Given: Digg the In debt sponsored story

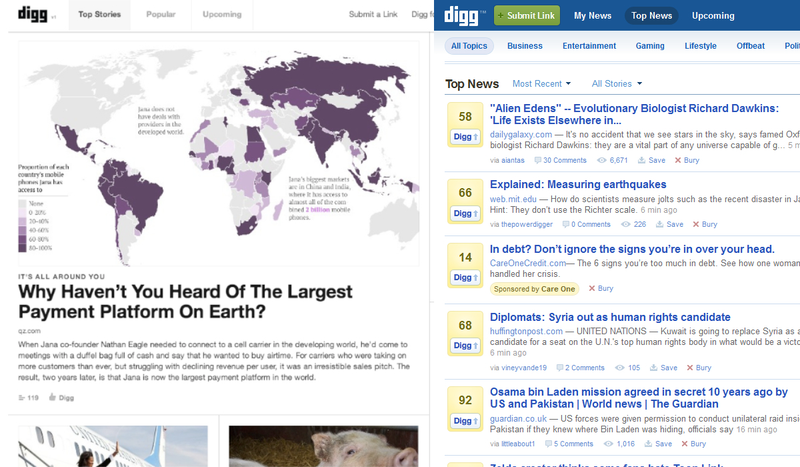Looking at the screenshot, I should tap(465, 278).
